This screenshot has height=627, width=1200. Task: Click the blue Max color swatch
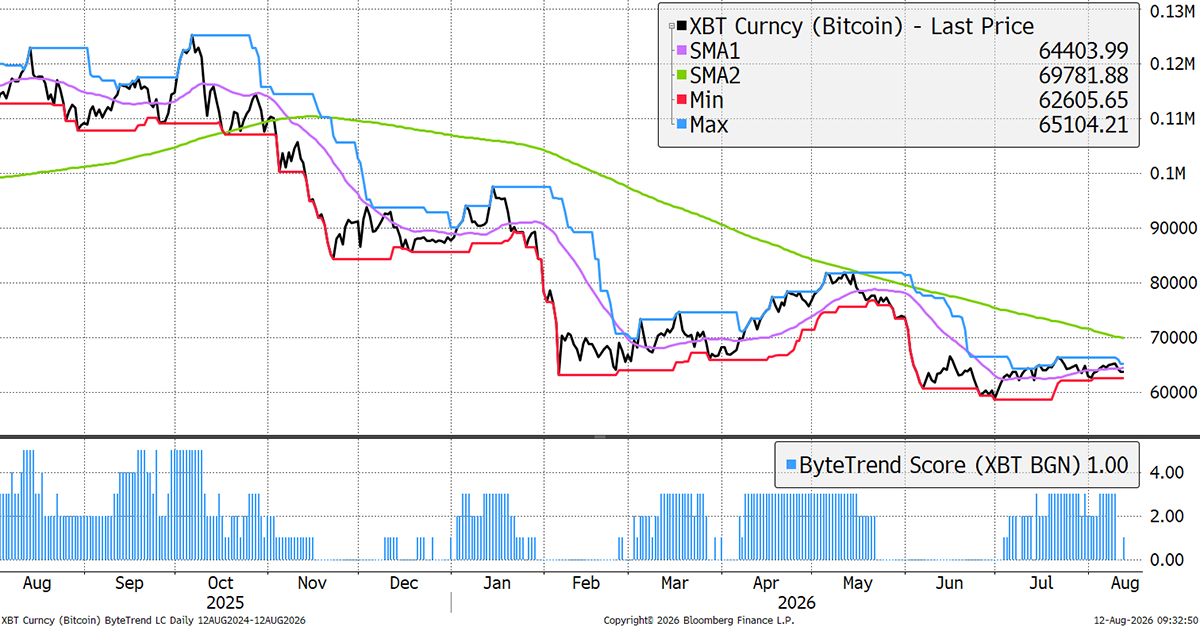(681, 125)
